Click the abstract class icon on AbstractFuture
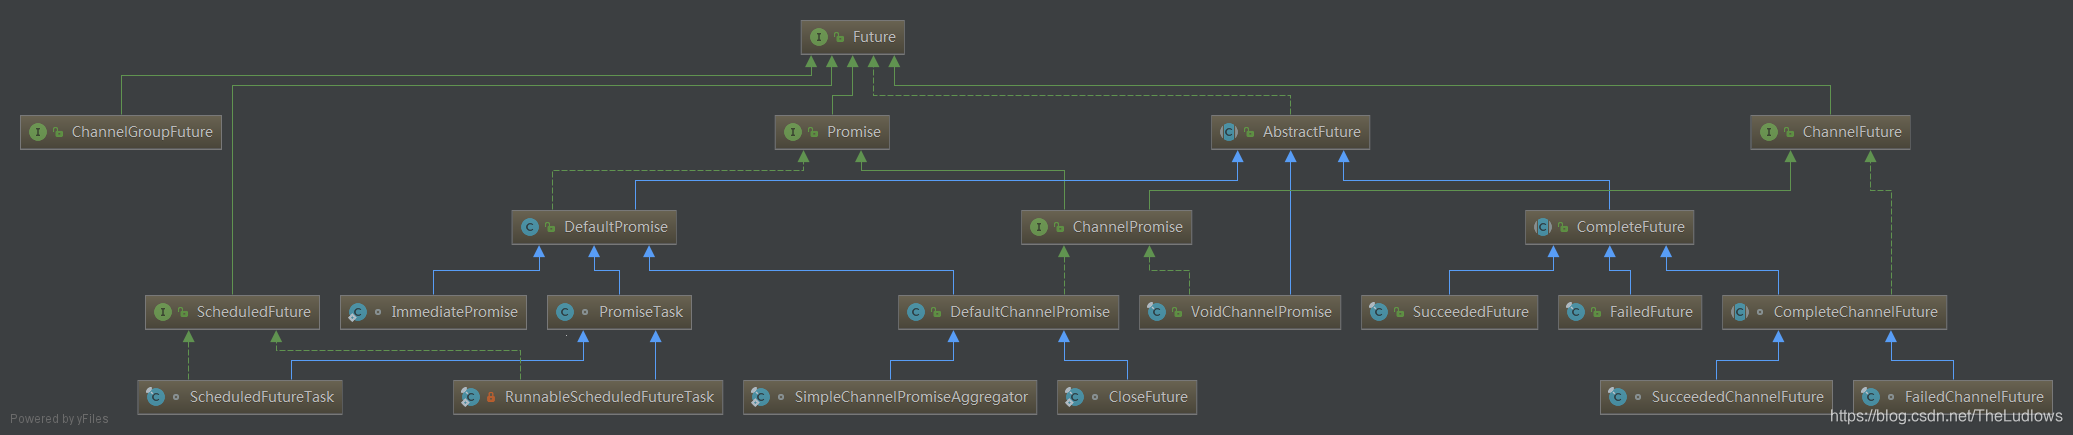The height and width of the screenshot is (435, 2073). coord(1229,132)
